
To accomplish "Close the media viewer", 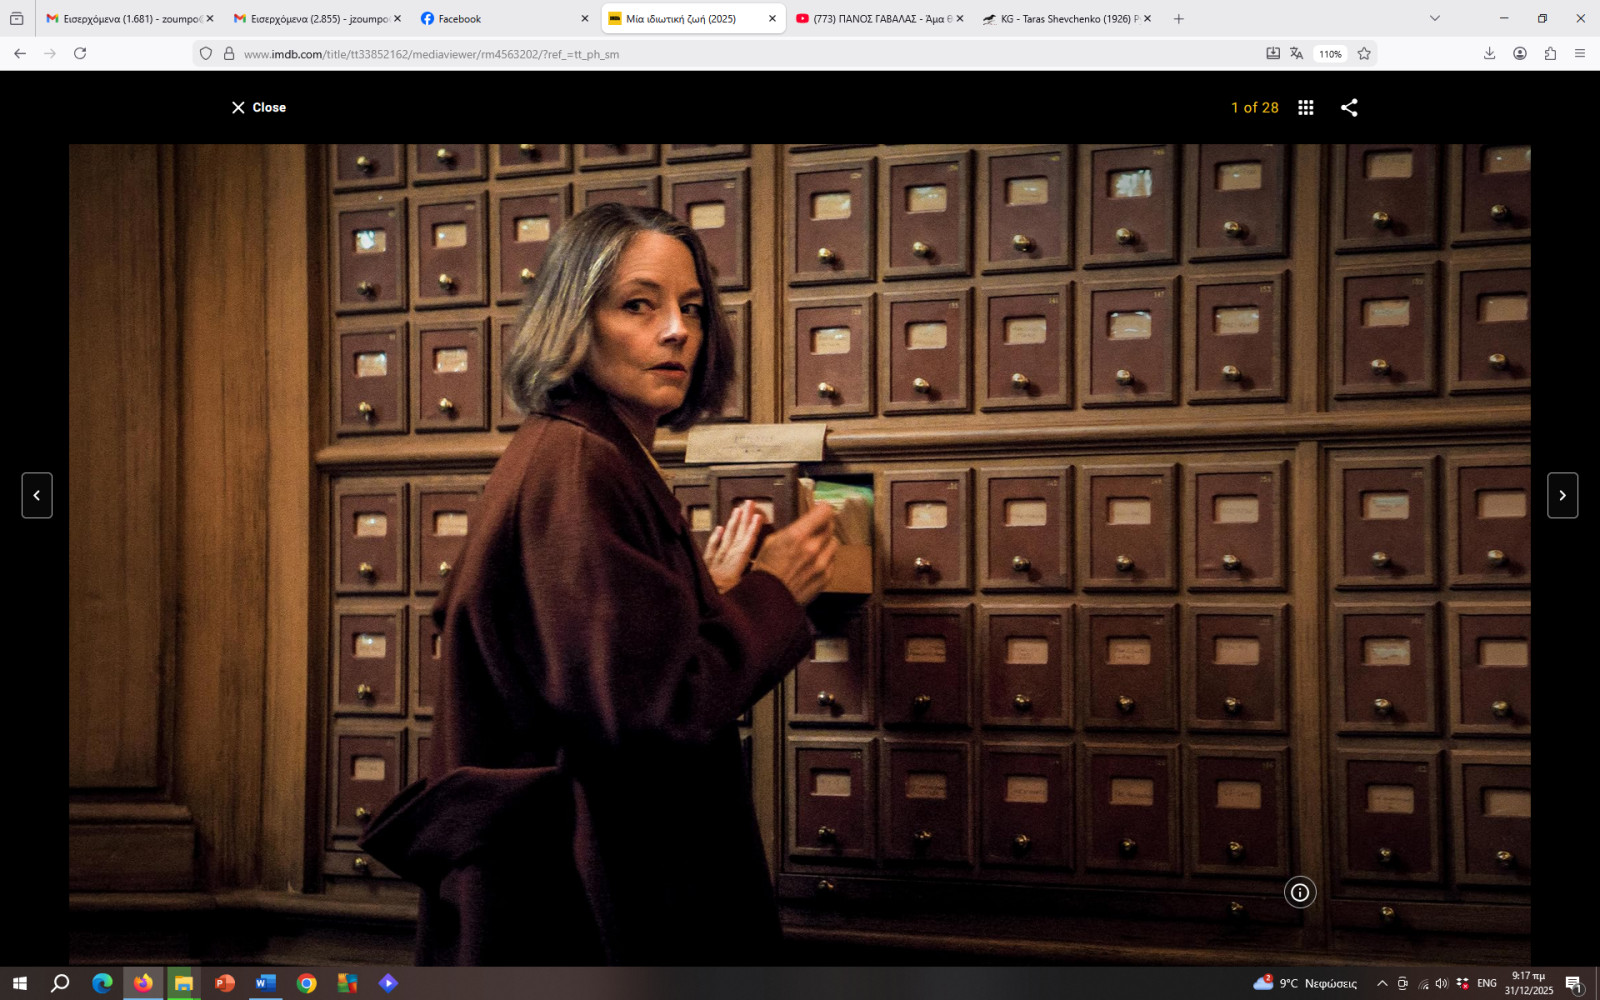I will point(259,108).
